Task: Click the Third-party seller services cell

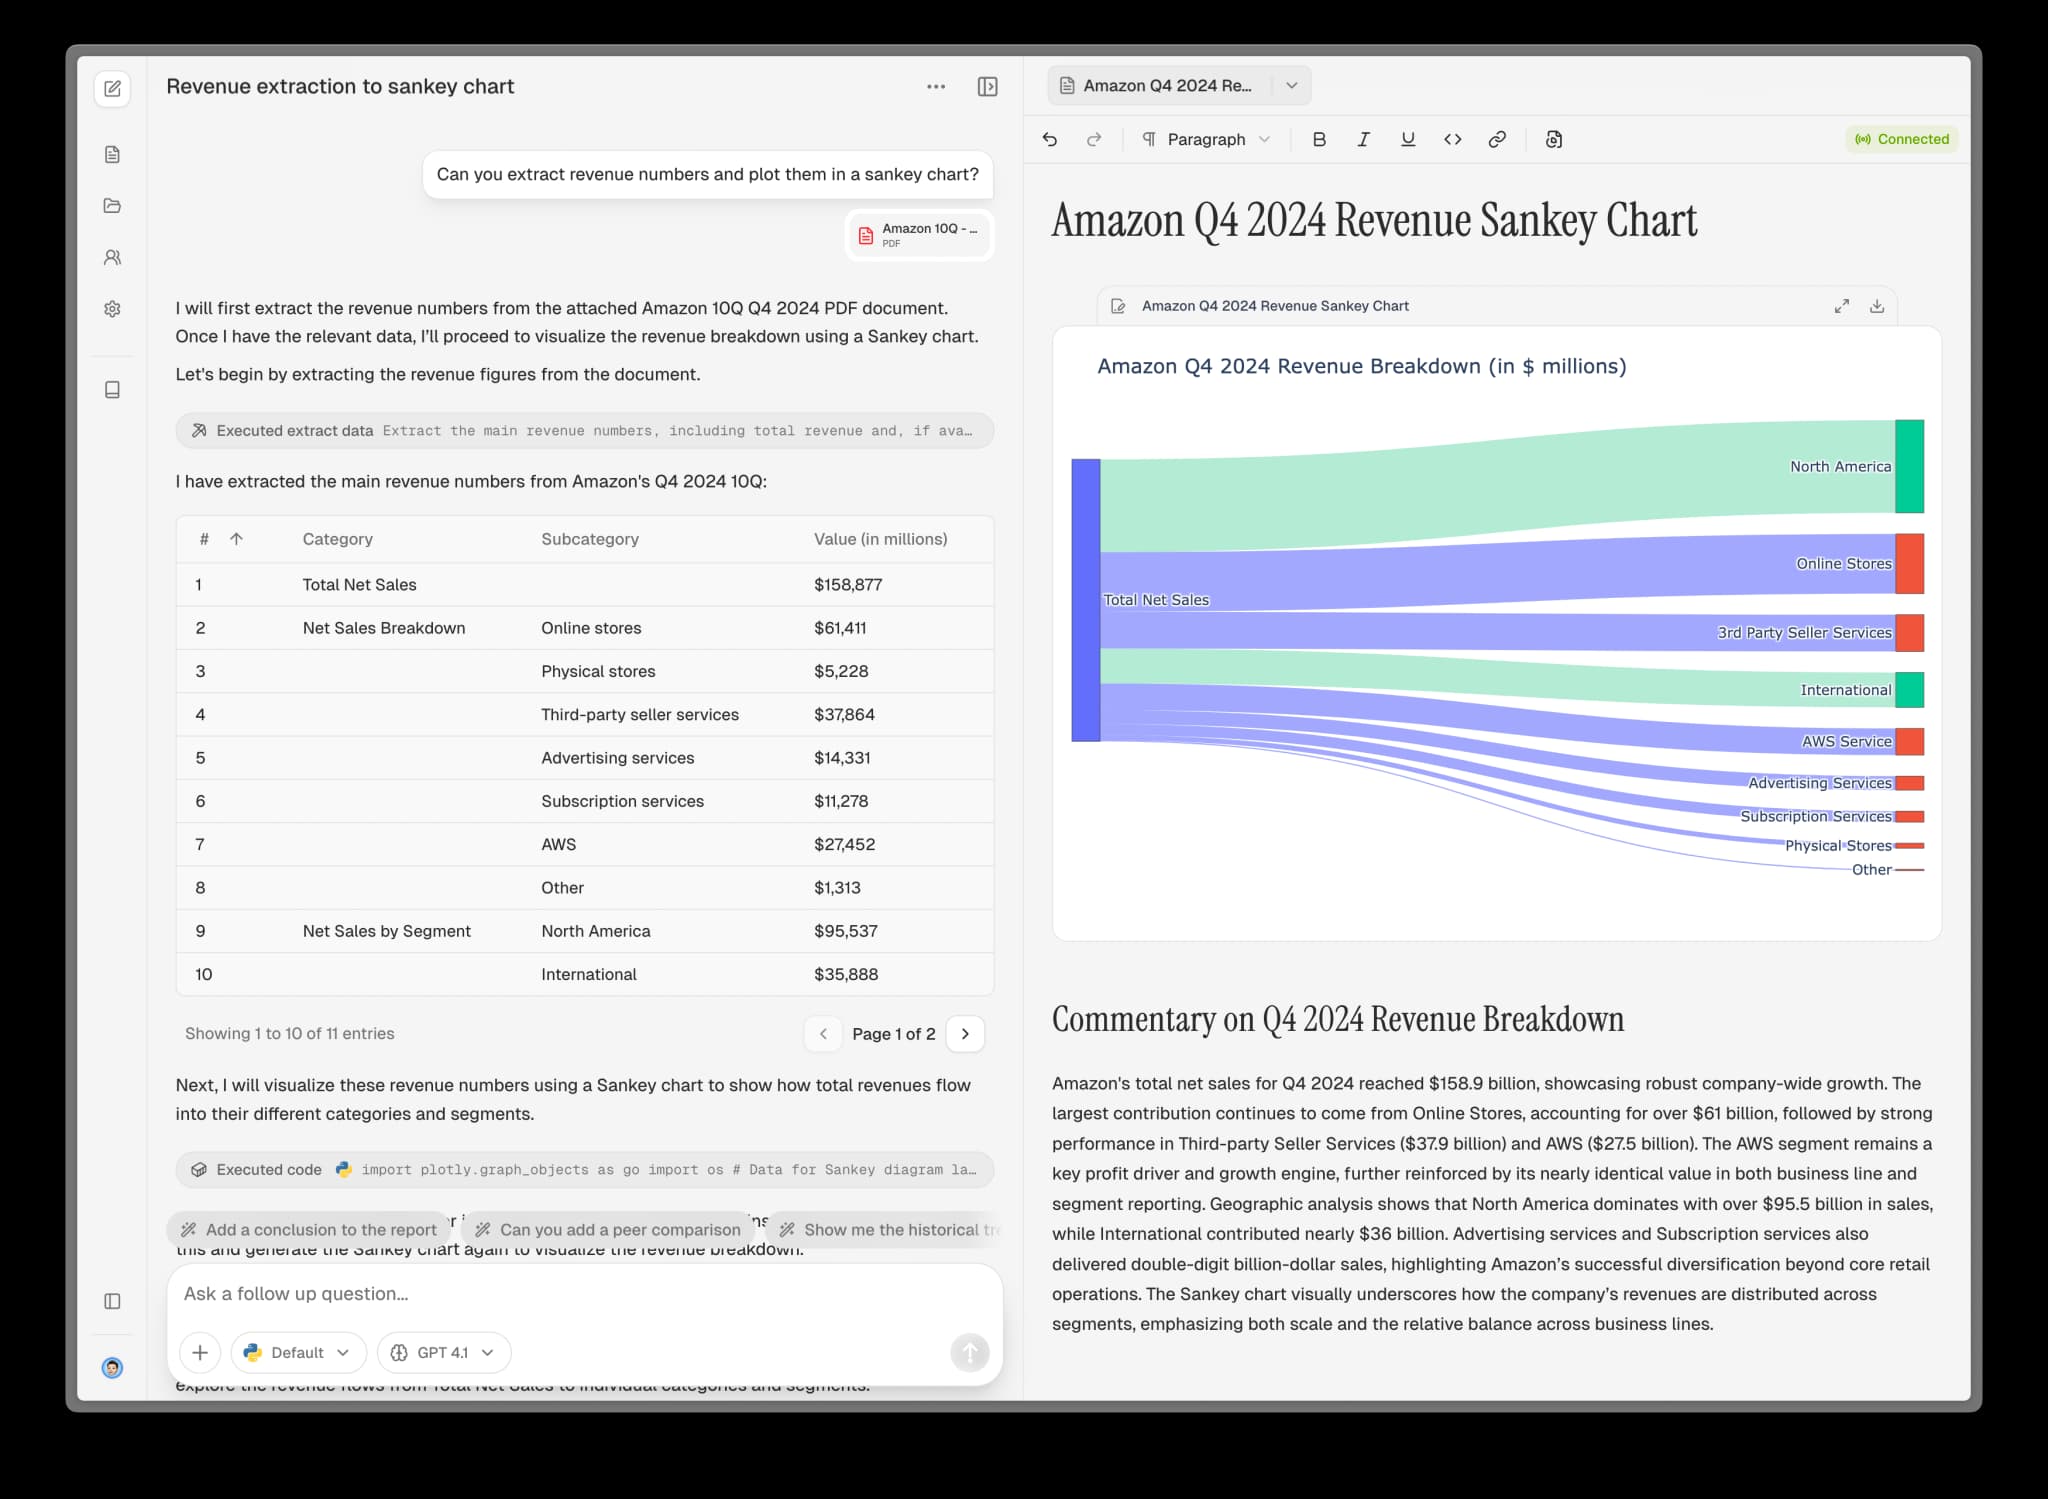Action: [640, 715]
